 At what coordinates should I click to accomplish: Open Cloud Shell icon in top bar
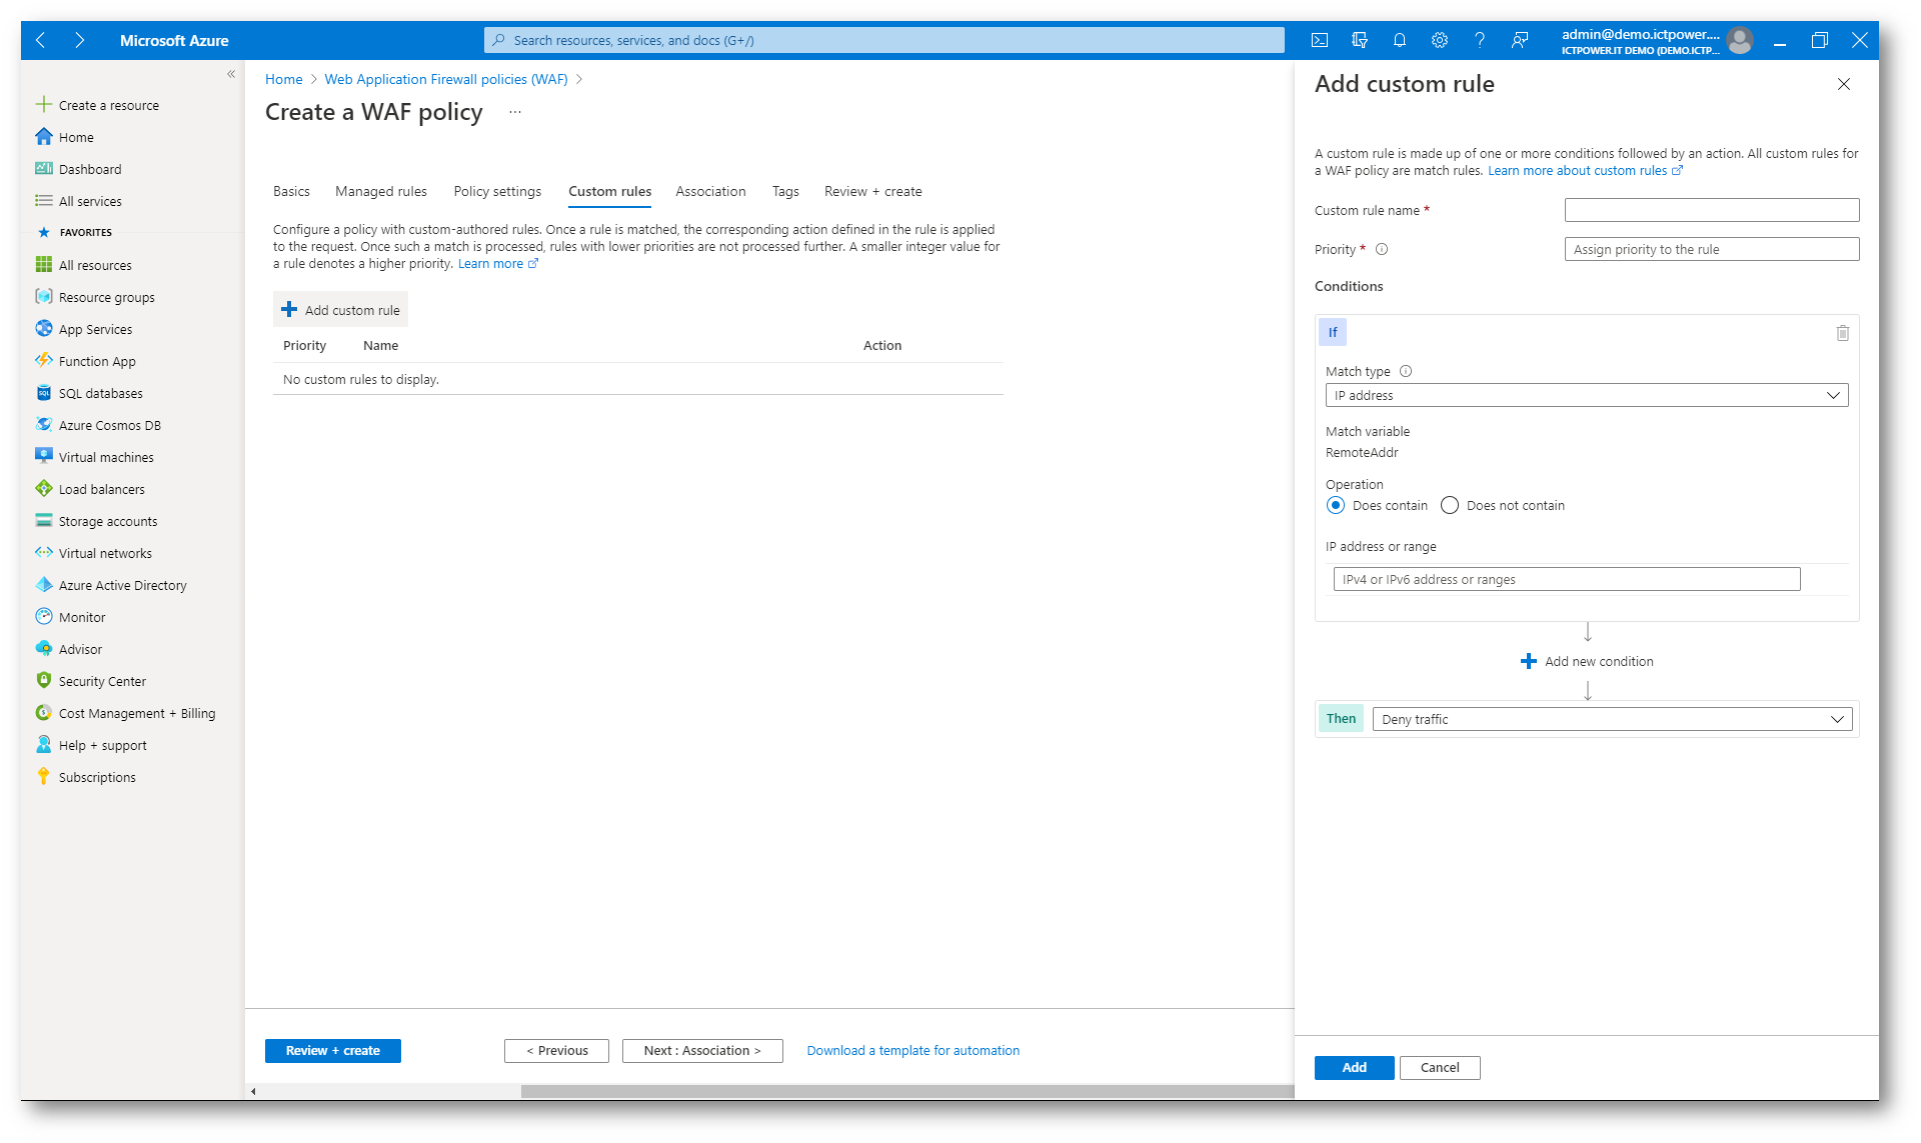click(x=1319, y=40)
